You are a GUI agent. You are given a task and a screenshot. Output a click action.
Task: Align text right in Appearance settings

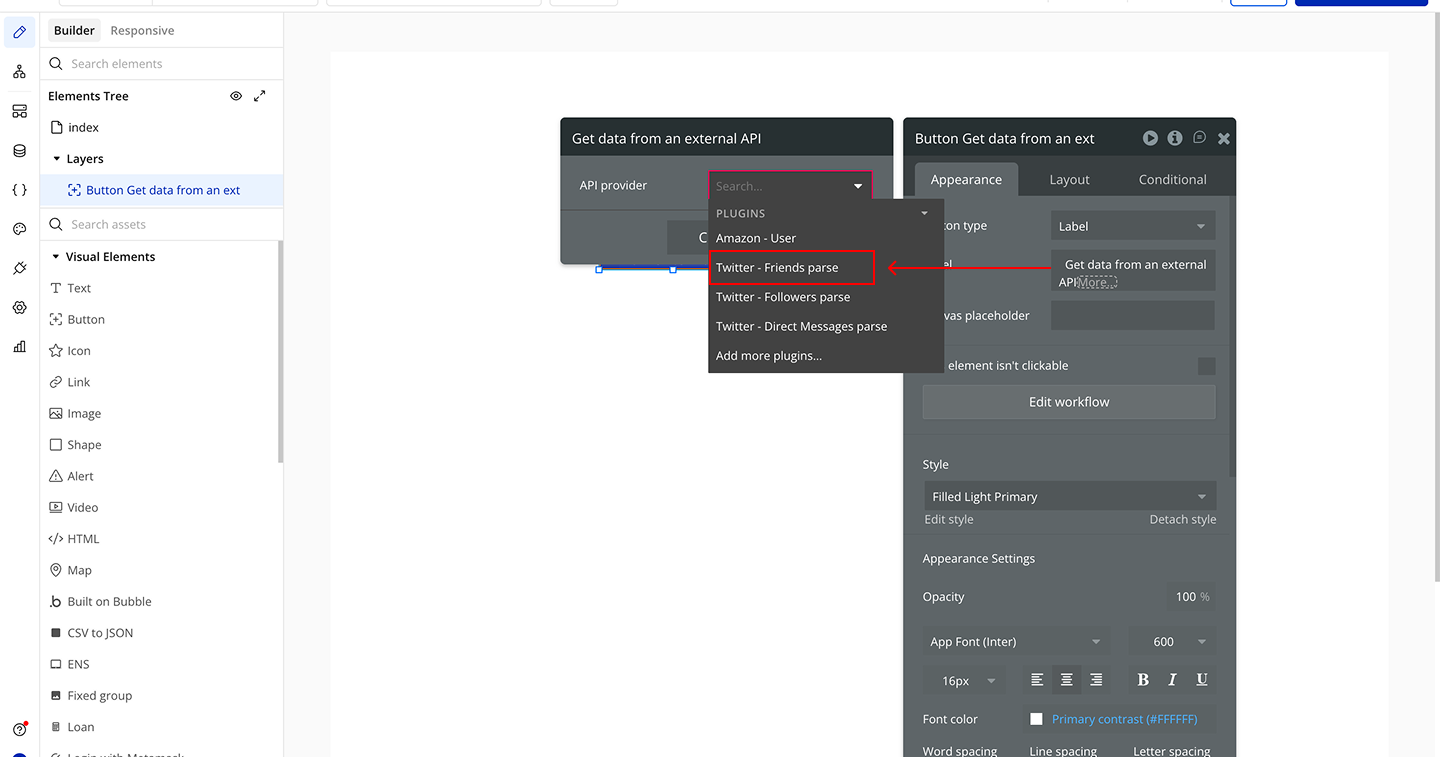1096,680
